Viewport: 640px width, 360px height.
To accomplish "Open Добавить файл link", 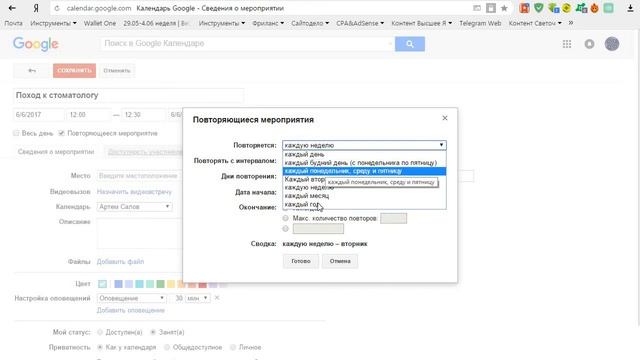I will [120, 262].
